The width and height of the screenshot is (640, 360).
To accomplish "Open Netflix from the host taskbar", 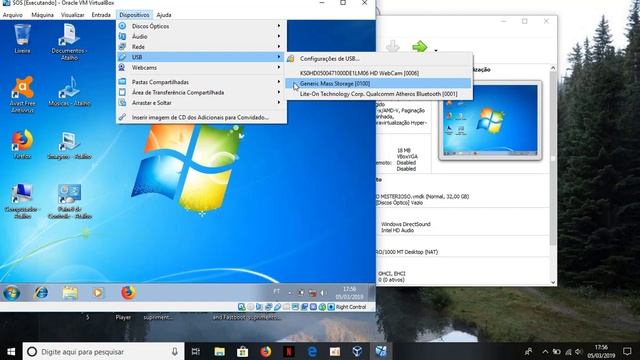I will (x=289, y=351).
